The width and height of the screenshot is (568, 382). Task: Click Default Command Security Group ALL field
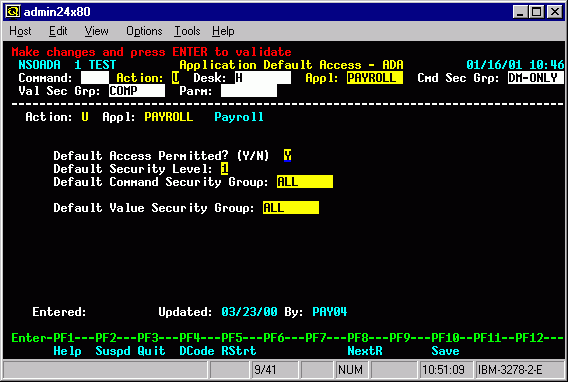click(305, 182)
